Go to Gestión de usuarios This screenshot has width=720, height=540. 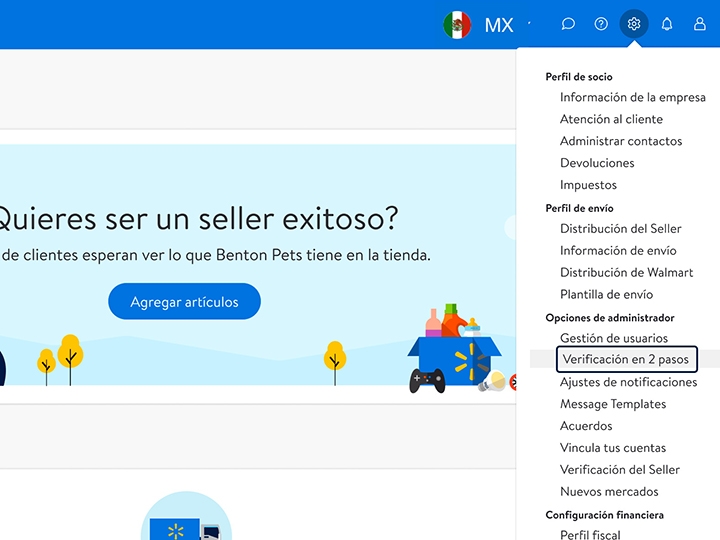(x=613, y=338)
